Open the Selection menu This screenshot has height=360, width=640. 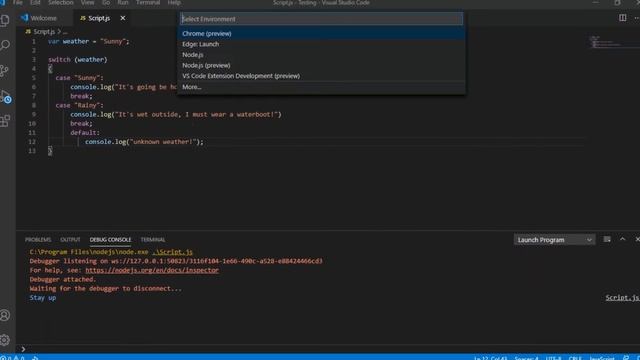(60, 2)
